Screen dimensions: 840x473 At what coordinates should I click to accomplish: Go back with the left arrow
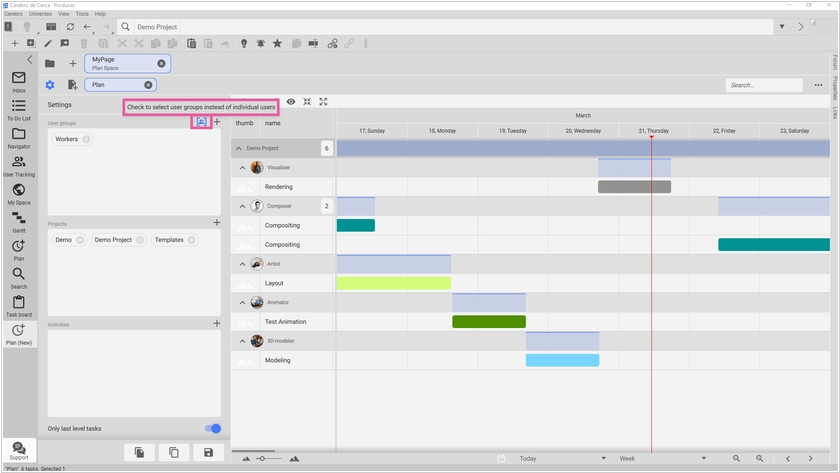point(87,27)
